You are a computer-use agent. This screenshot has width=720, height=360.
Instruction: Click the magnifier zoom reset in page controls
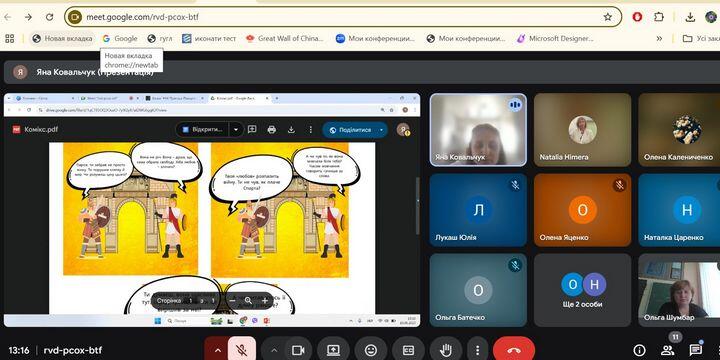(x=248, y=301)
